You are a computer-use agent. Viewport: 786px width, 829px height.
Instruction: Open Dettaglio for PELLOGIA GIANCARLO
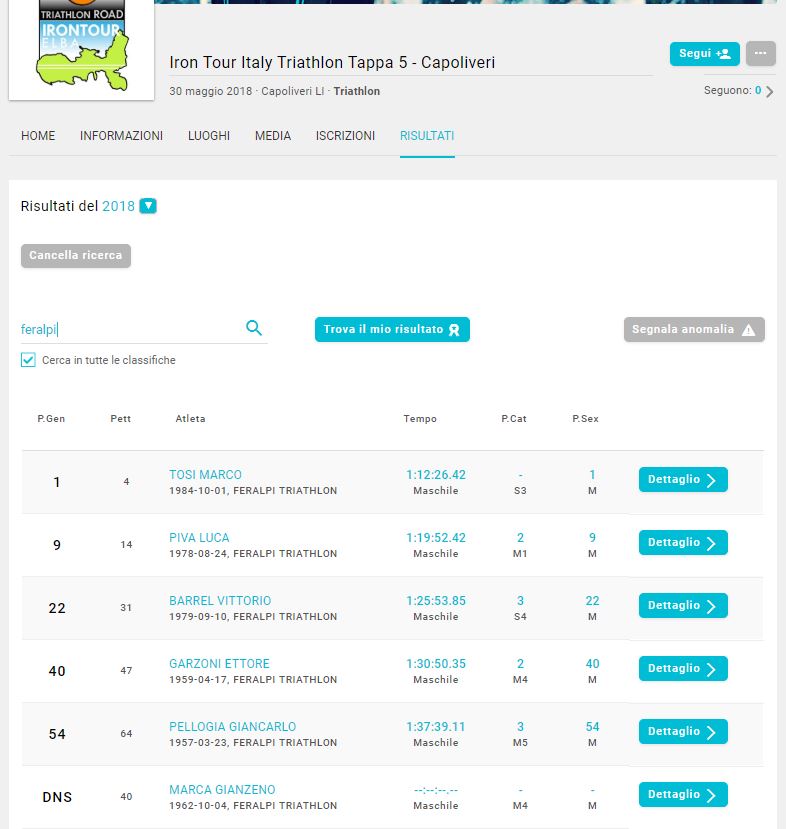tap(683, 731)
